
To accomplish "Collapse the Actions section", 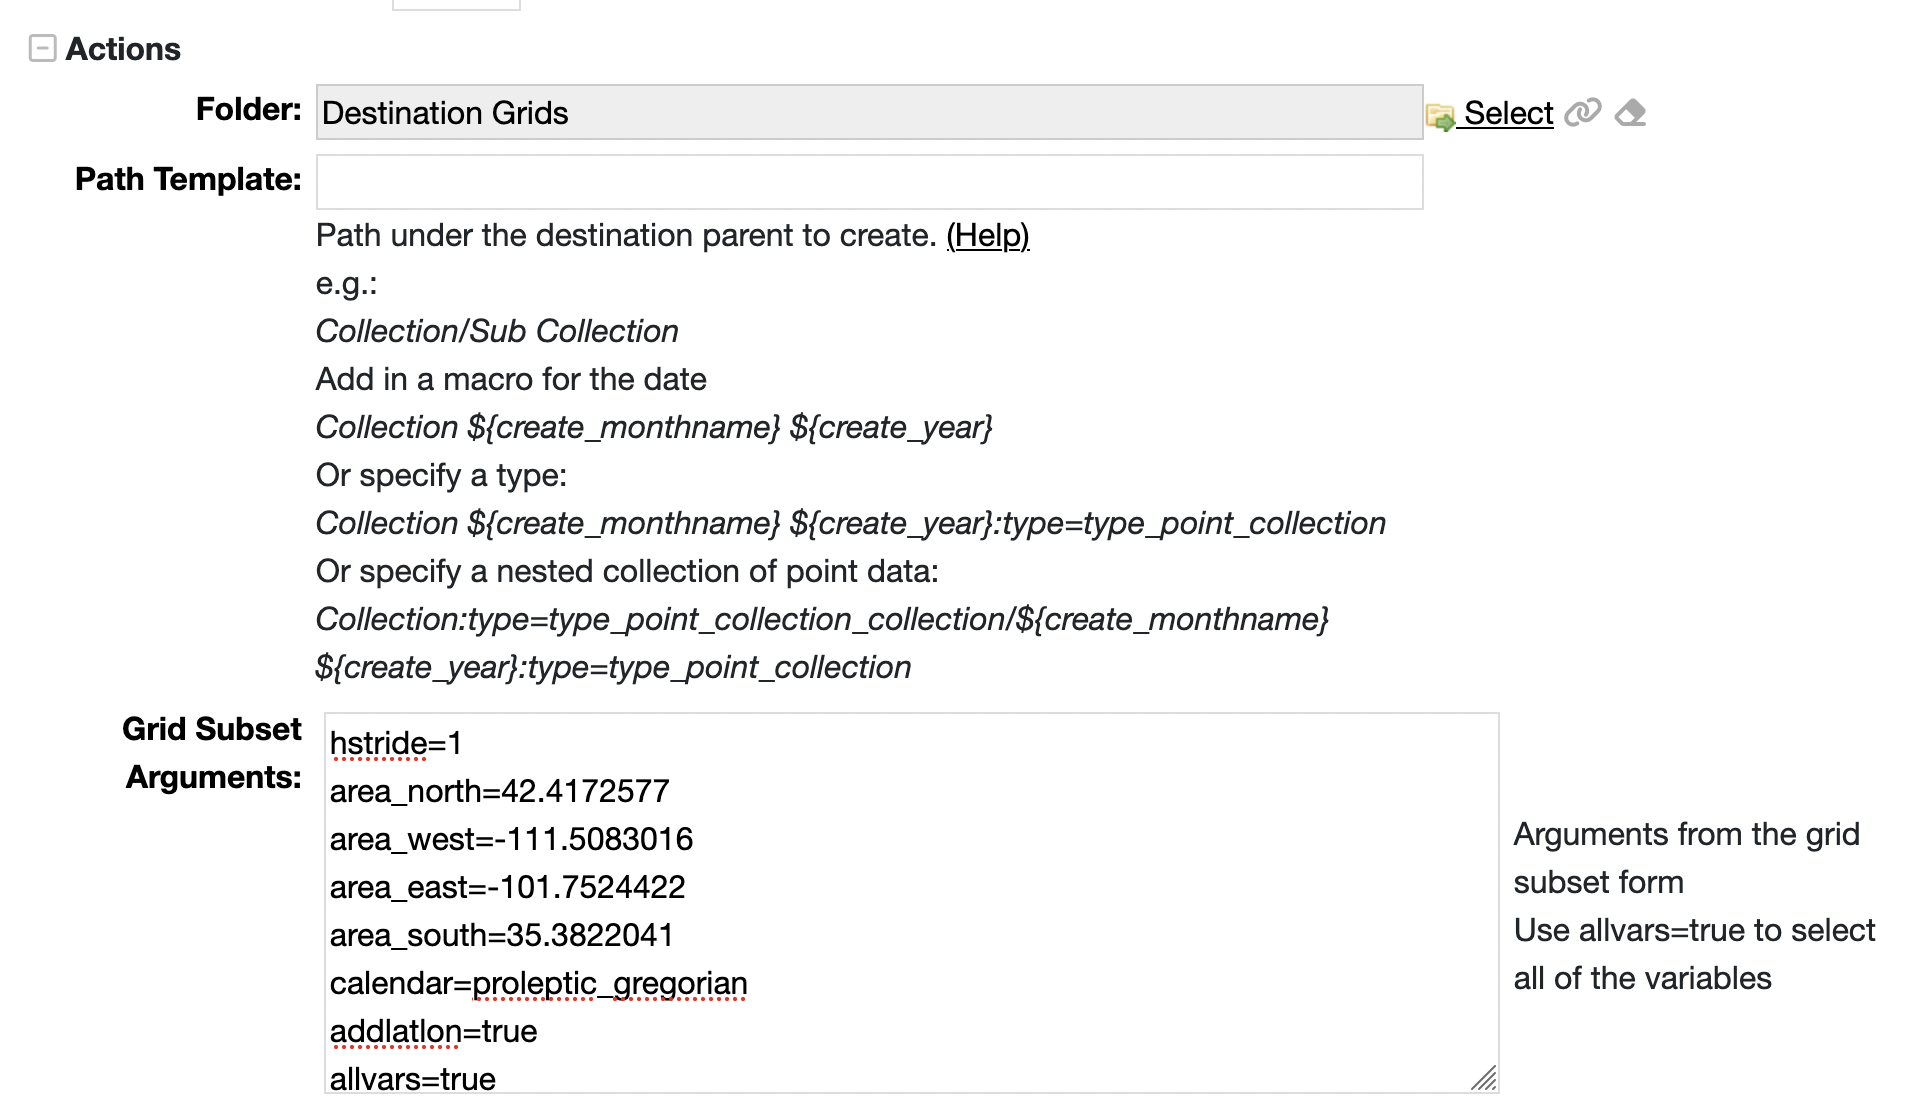I will click(x=42, y=48).
